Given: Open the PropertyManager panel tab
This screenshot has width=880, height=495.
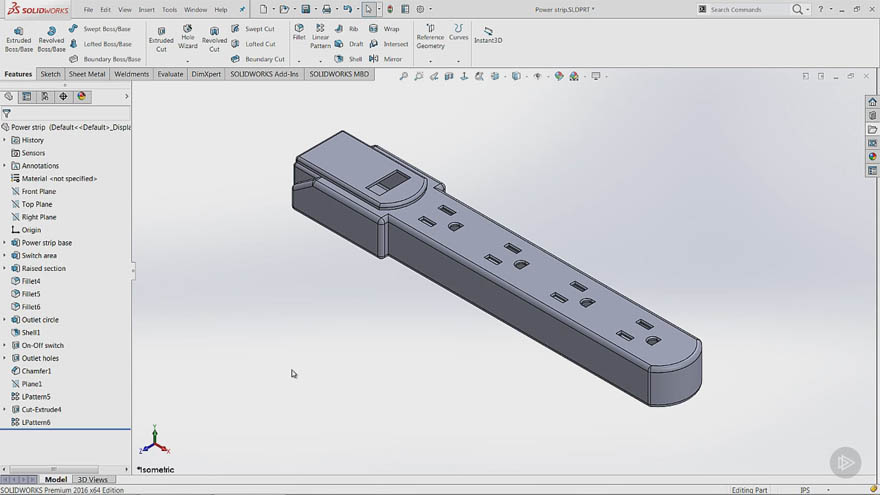Looking at the screenshot, I should 26,97.
